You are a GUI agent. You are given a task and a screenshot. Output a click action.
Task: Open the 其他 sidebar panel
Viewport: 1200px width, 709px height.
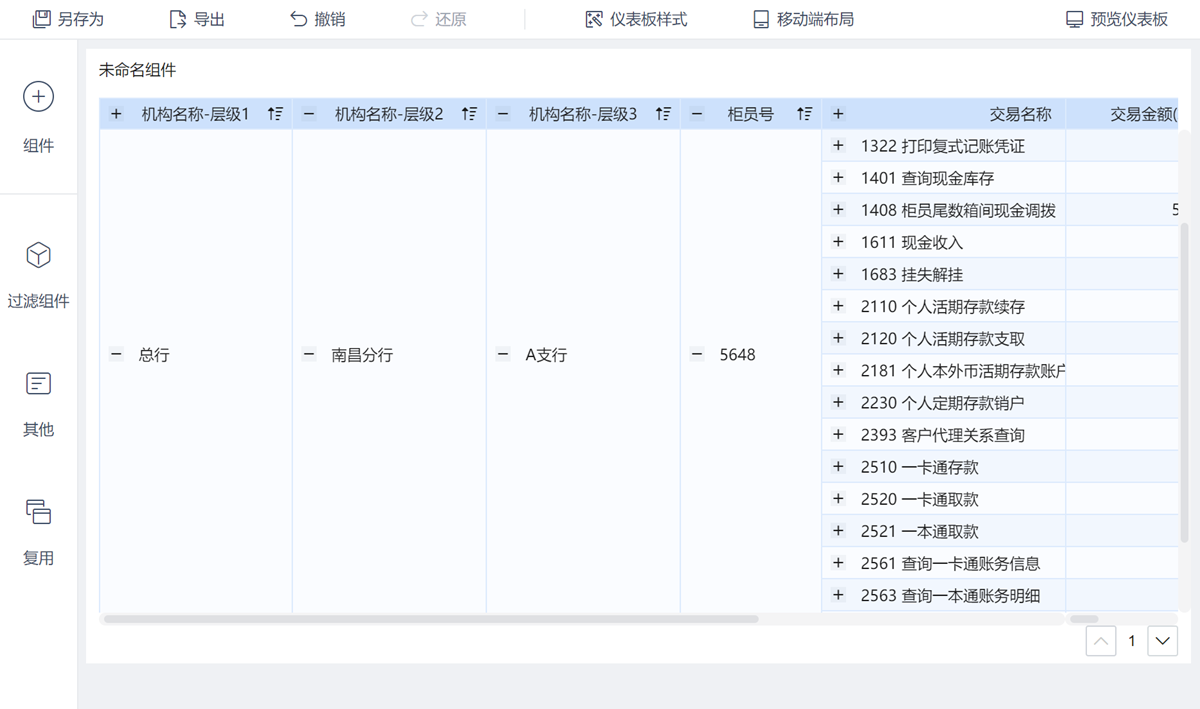click(x=38, y=403)
